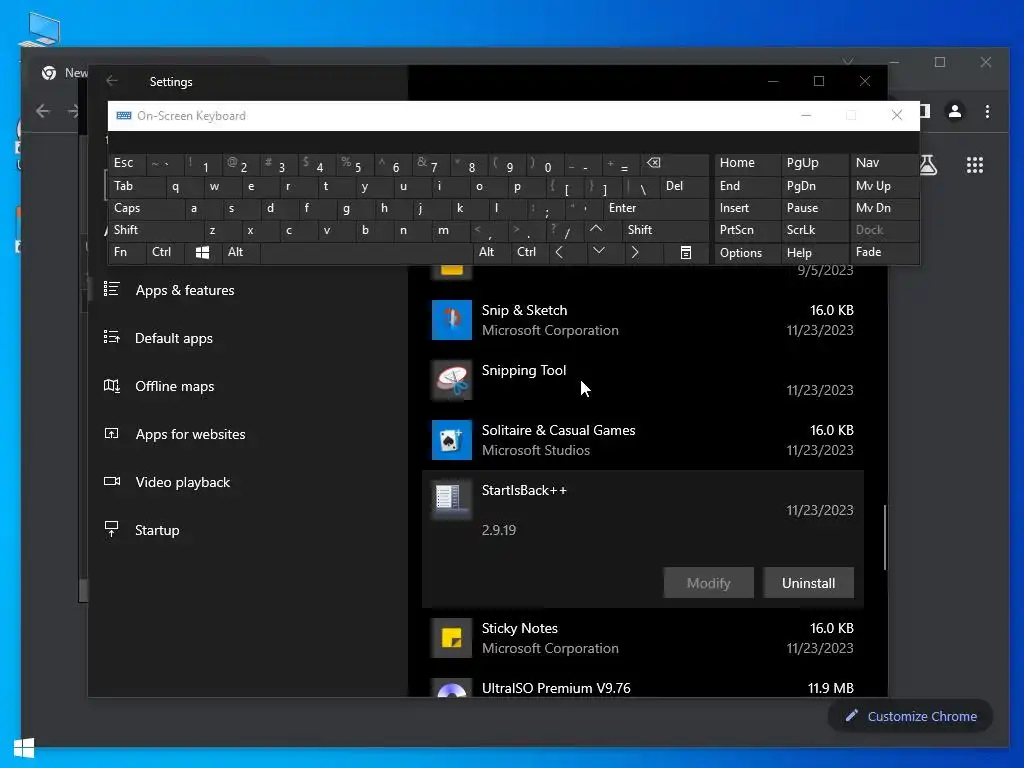This screenshot has width=1024, height=768.
Task: Select the Snipping Tool app name
Action: point(524,370)
